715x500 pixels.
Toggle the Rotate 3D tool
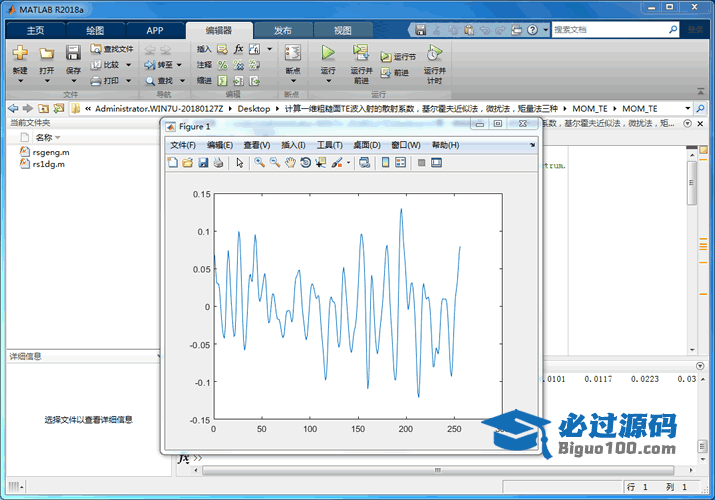306,162
